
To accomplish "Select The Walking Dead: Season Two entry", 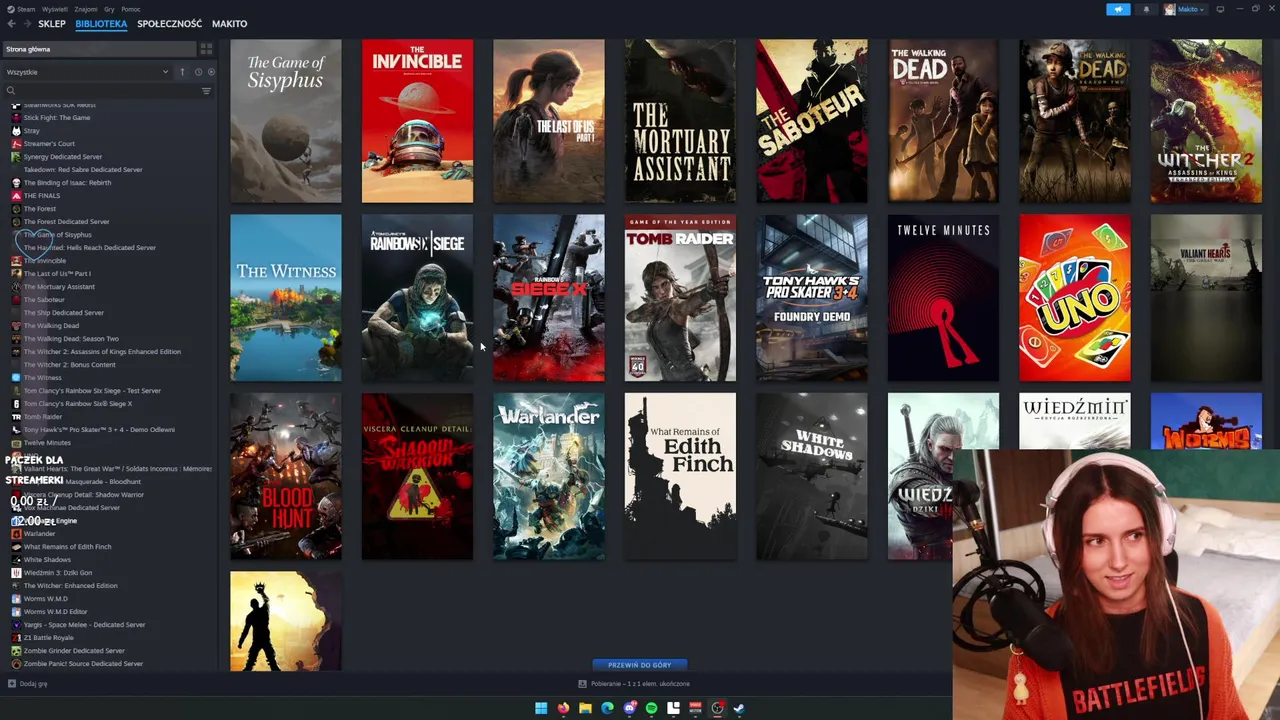I will click(70, 339).
